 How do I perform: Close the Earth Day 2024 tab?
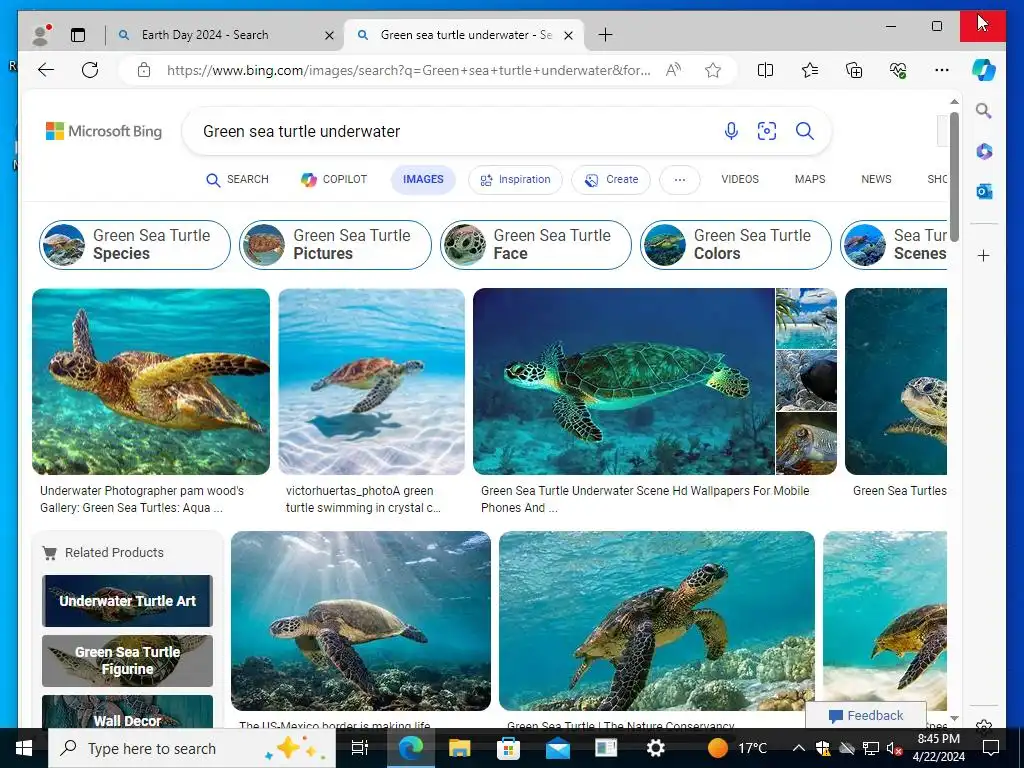coord(330,35)
